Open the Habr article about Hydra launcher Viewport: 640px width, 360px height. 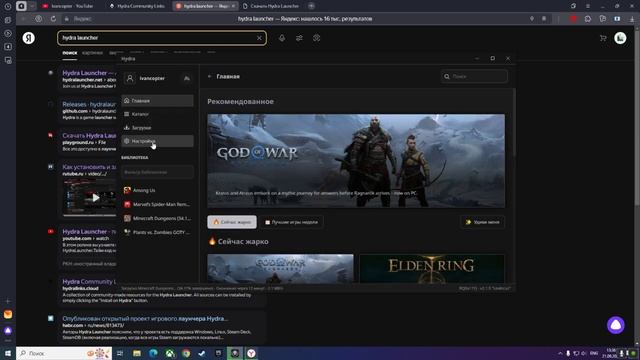(145, 318)
